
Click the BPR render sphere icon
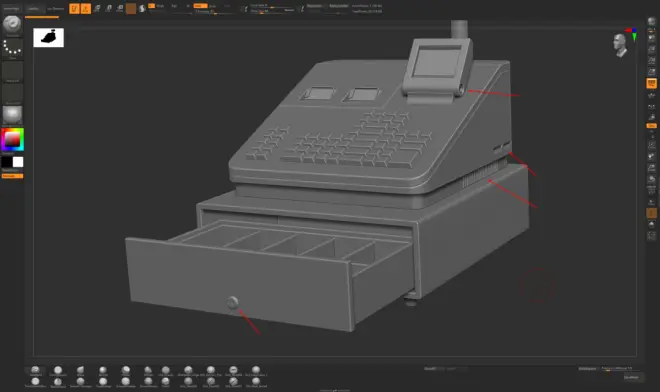pyautogui.click(x=652, y=22)
